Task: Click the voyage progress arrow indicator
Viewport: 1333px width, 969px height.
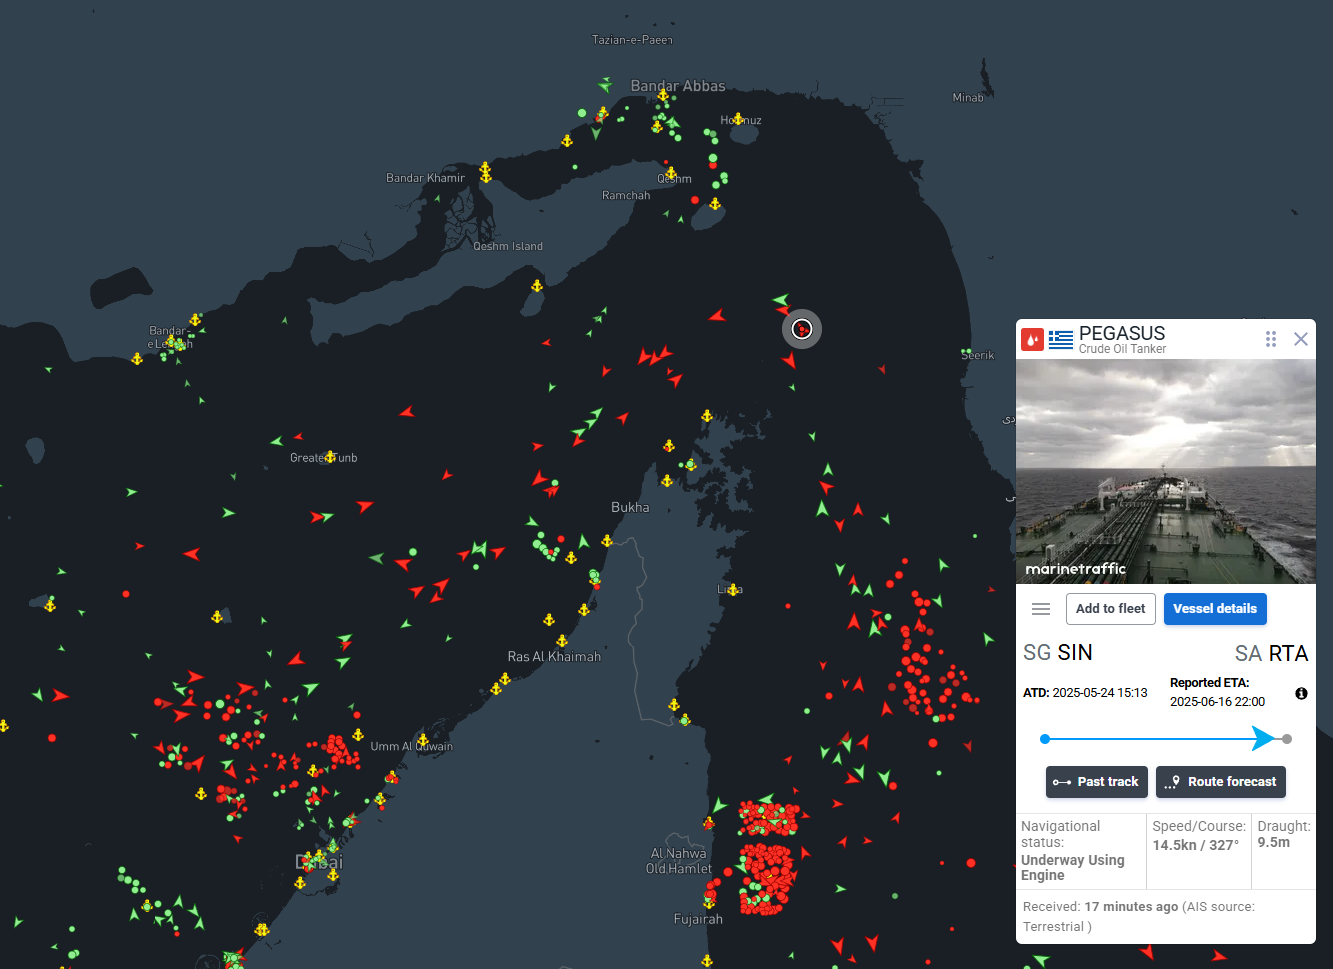Action: pos(1264,739)
